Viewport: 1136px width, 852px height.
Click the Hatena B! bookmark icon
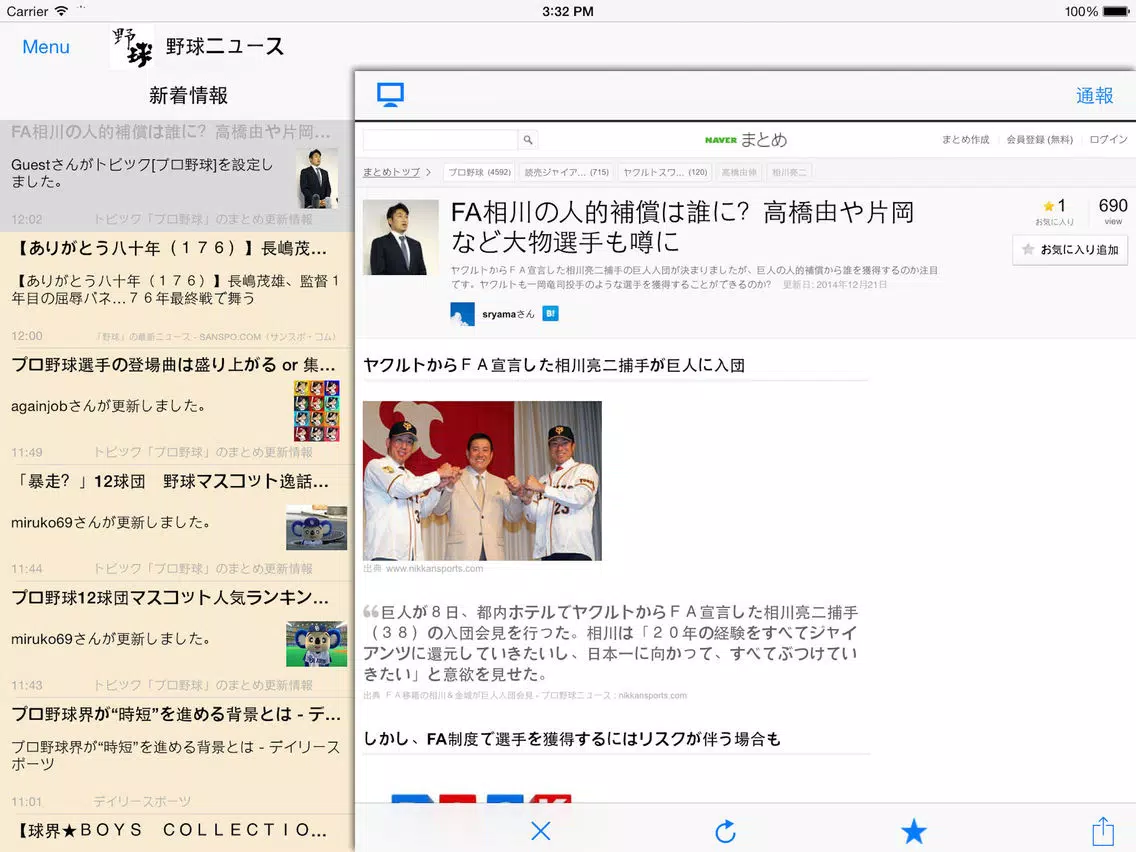(x=551, y=314)
